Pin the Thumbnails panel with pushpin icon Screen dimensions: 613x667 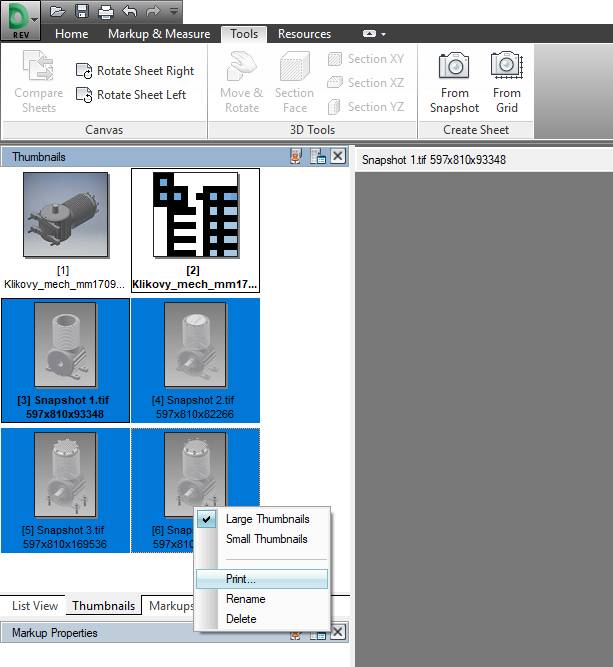(296, 156)
